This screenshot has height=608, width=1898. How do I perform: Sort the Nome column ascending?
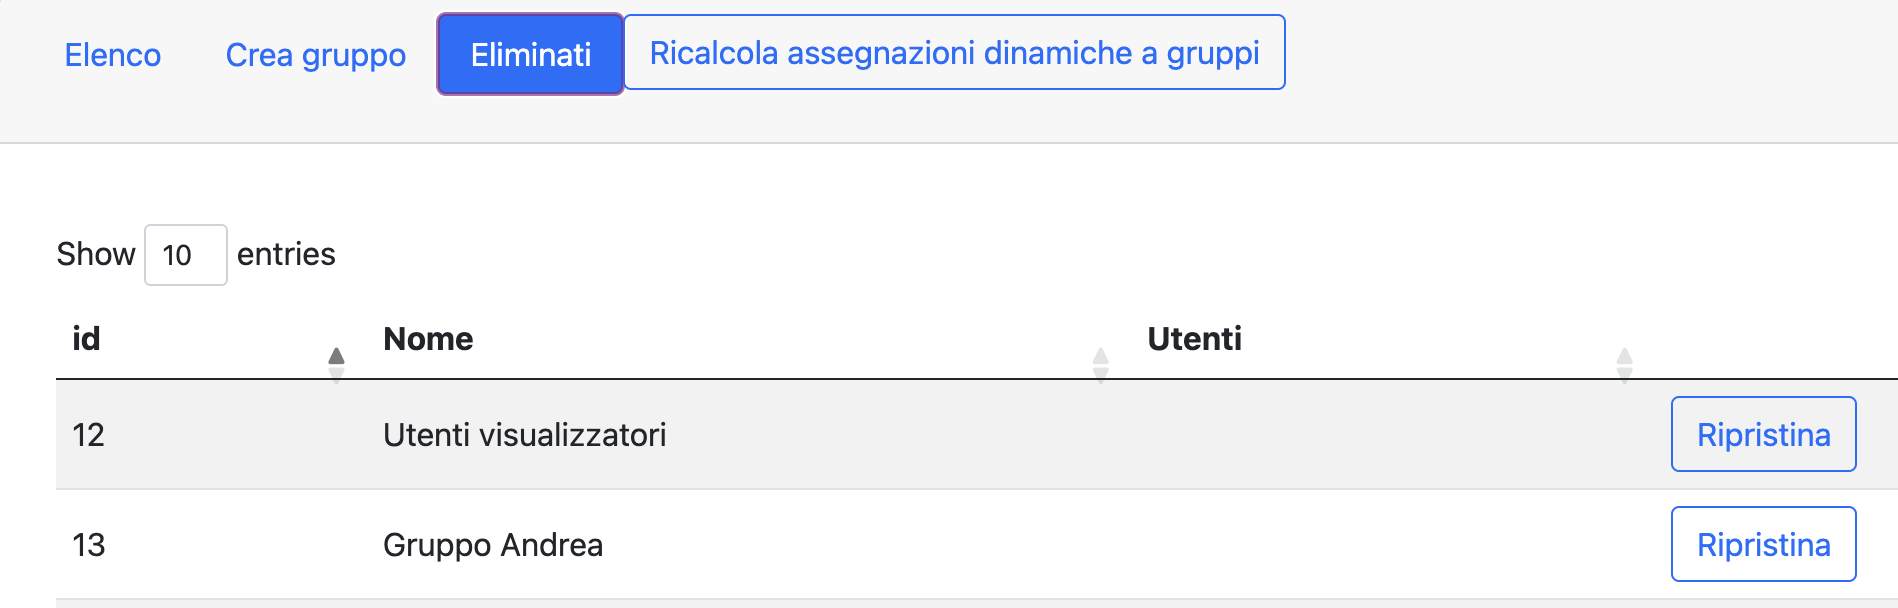tap(1101, 356)
